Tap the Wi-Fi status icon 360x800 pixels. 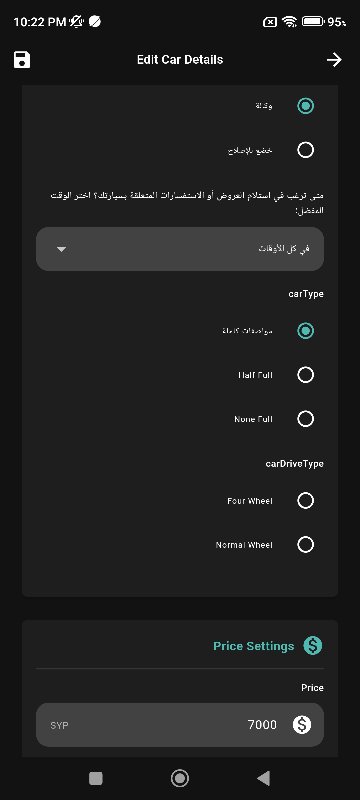(289, 21)
